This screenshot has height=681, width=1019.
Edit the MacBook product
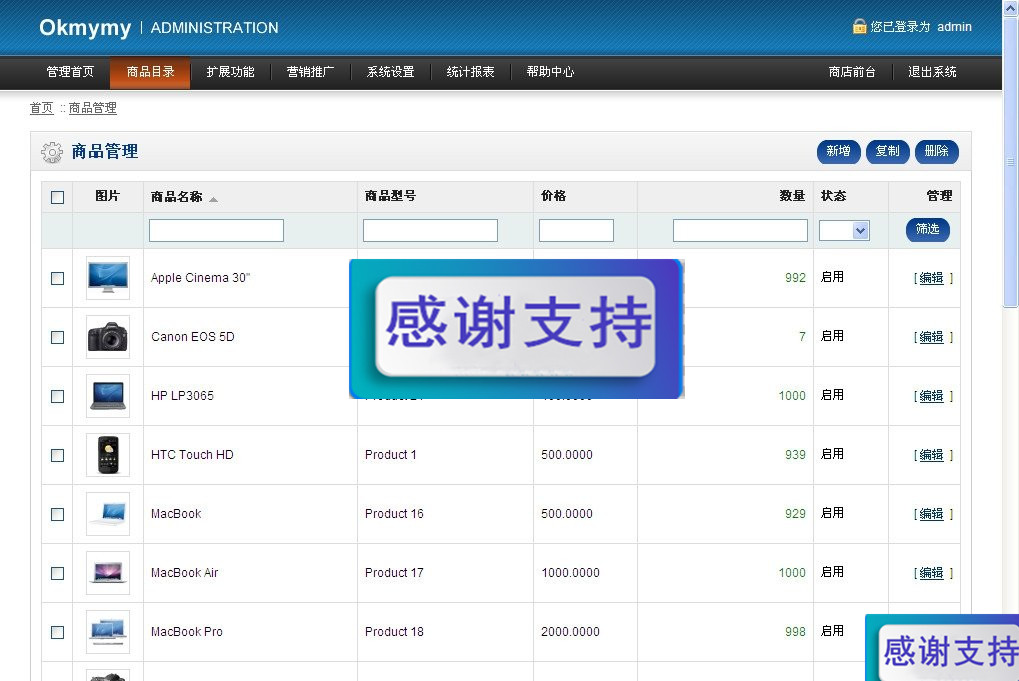[931, 514]
